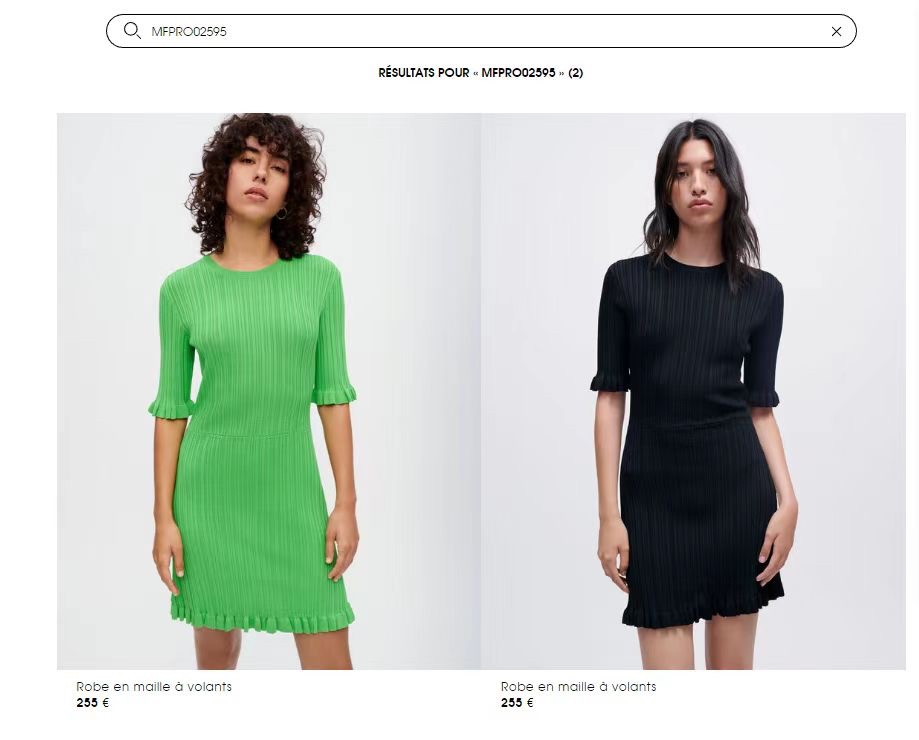Click the gold hoop earring on the curly-haired model
The height and width of the screenshot is (740, 919).
tap(281, 213)
